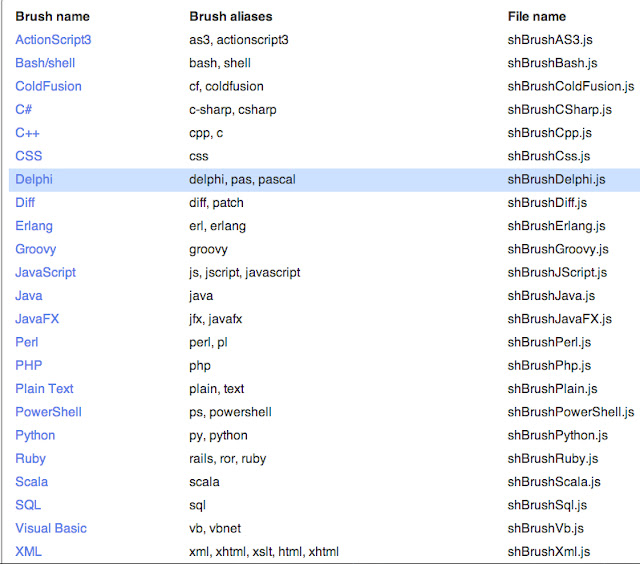Image resolution: width=640 pixels, height=564 pixels.
Task: Click the aliases text 'cpp, c'
Action: [x=206, y=133]
